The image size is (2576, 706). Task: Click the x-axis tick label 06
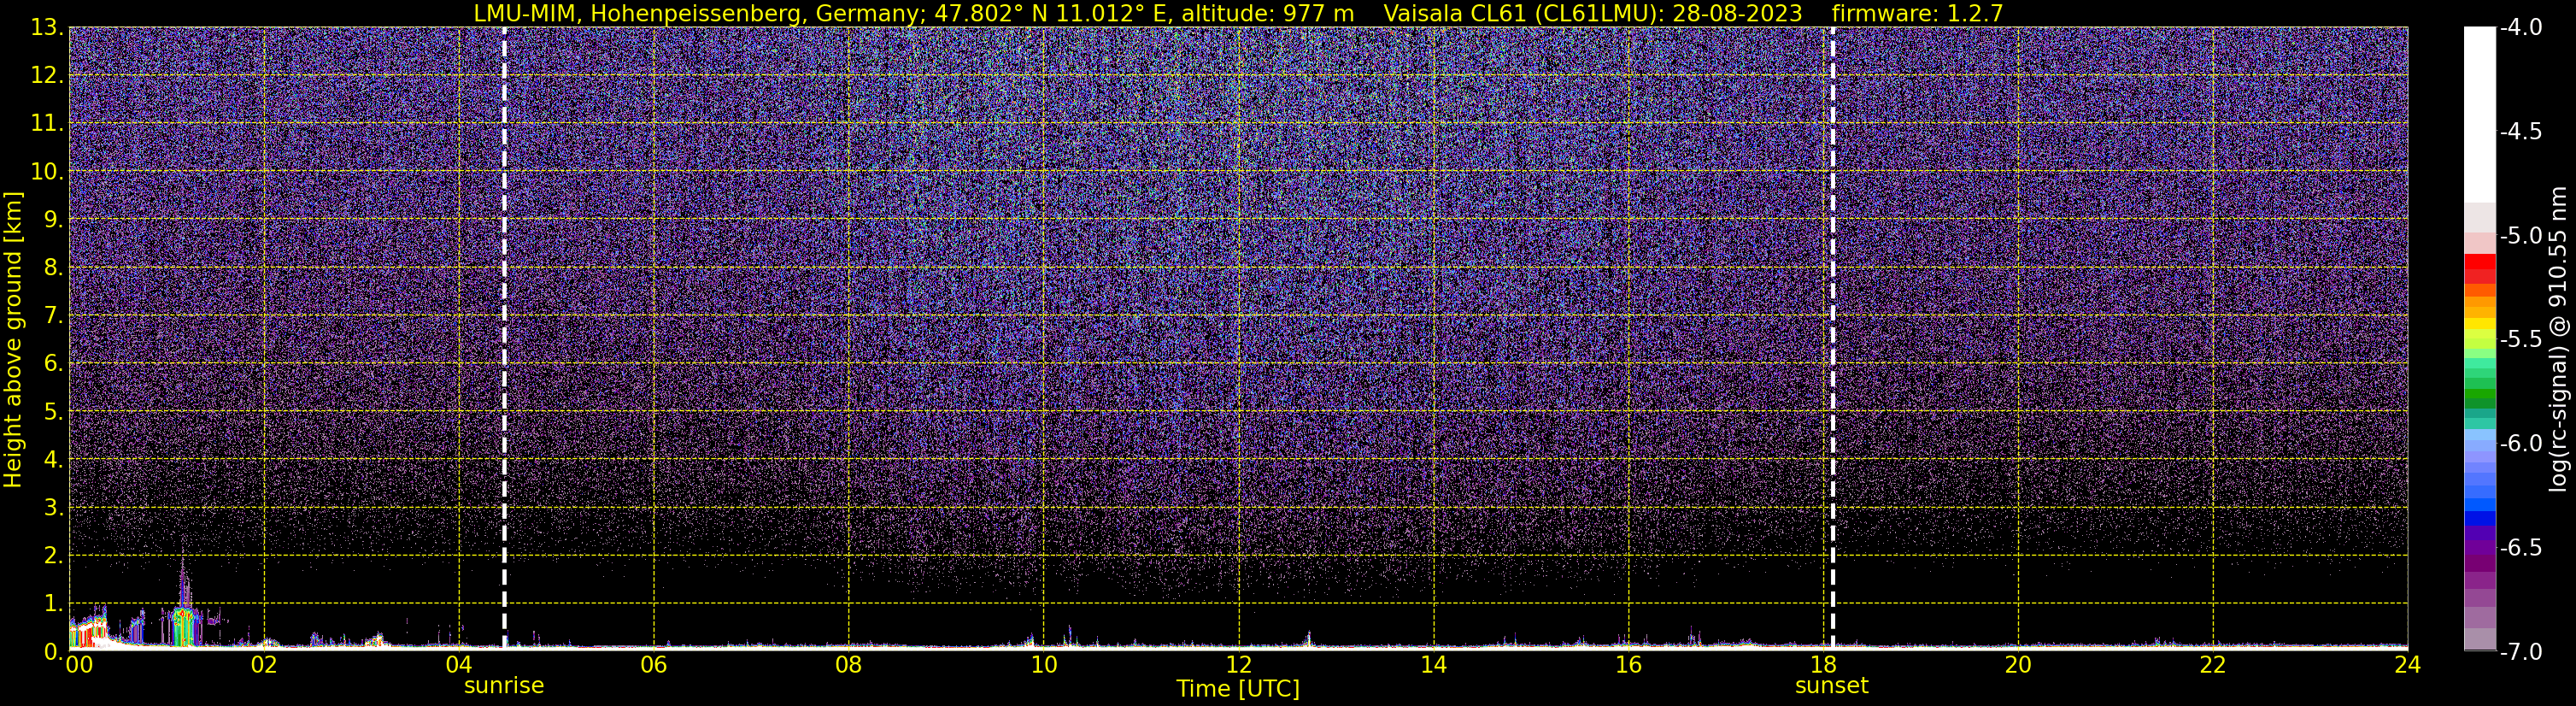(654, 665)
